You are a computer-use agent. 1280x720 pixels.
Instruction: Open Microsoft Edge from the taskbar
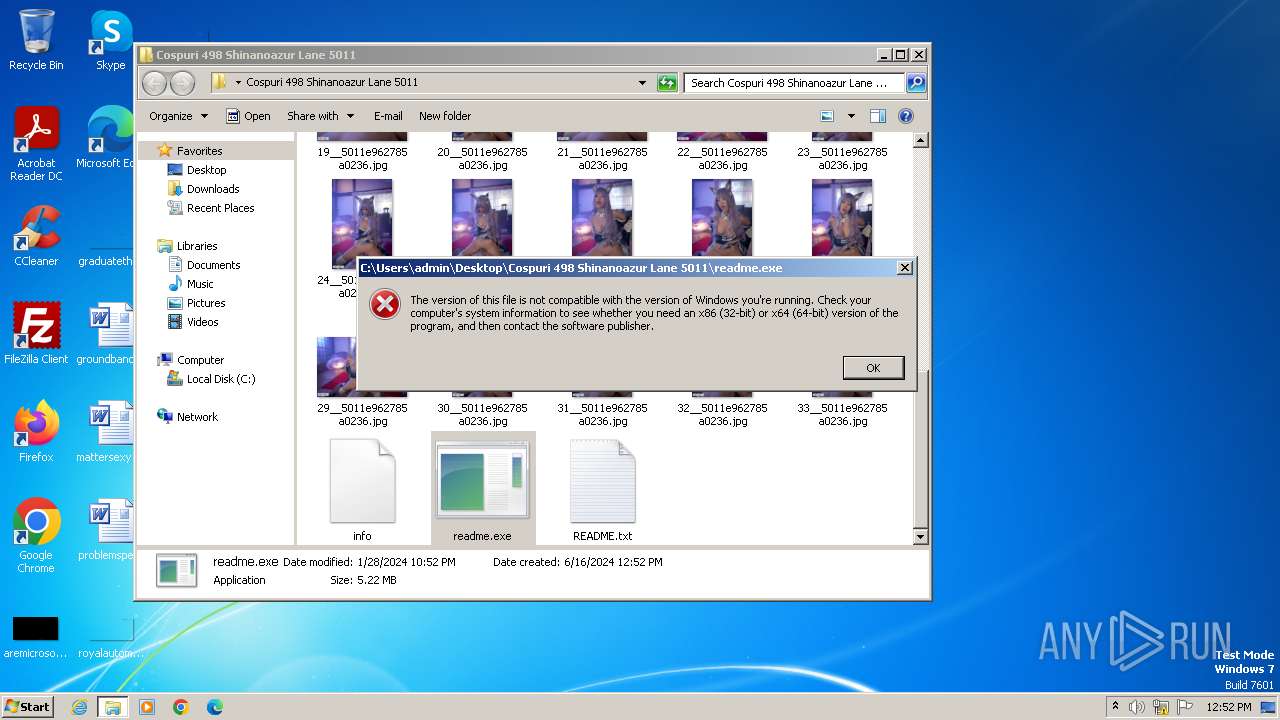point(215,707)
